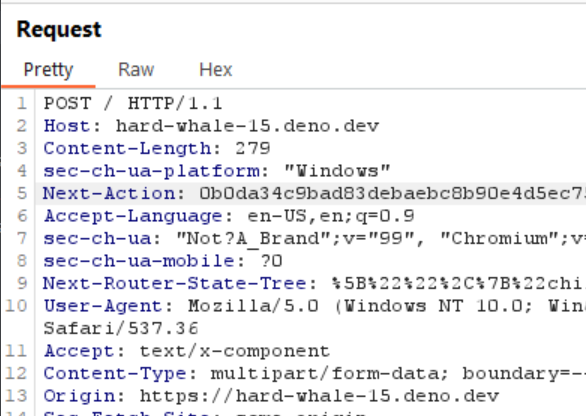Select the ?0 mobile value
The height and width of the screenshot is (416, 586).
(x=271, y=261)
